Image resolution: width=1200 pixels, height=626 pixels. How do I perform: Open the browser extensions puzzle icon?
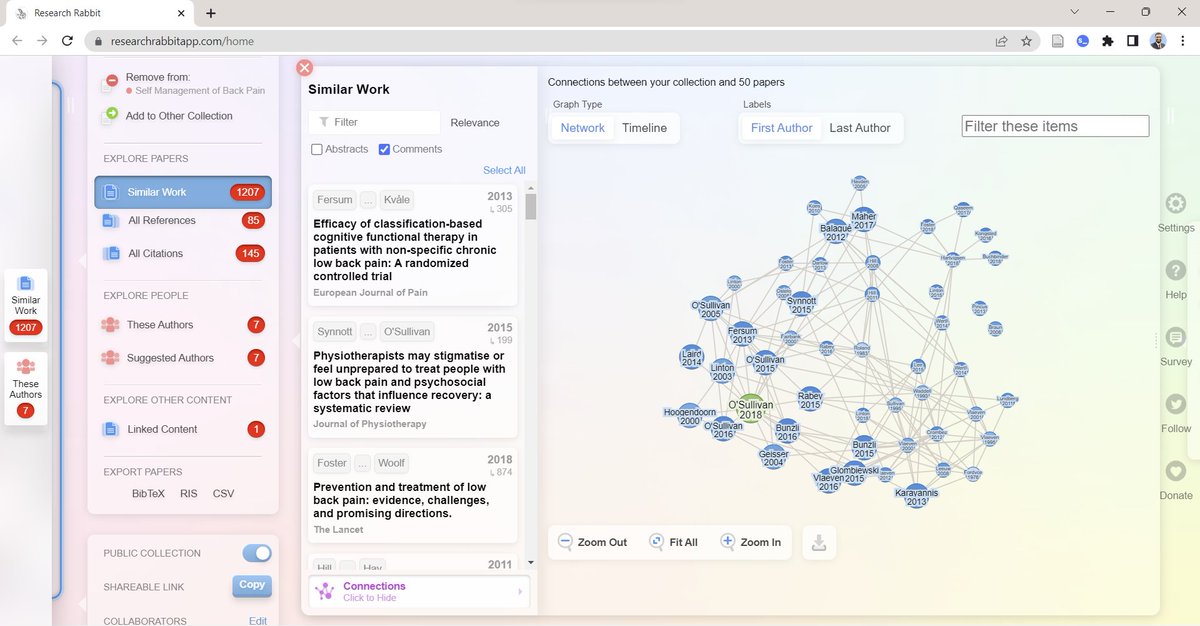click(x=1107, y=41)
